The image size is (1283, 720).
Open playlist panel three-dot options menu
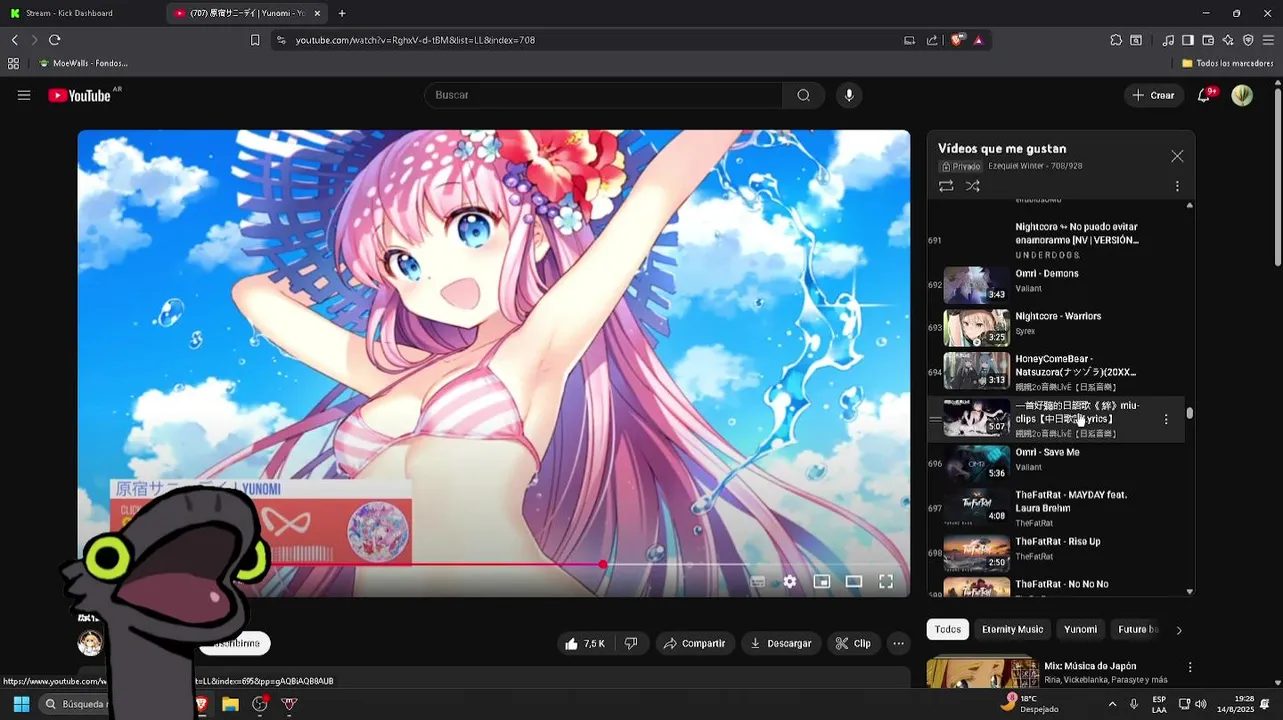pyautogui.click(x=1177, y=186)
